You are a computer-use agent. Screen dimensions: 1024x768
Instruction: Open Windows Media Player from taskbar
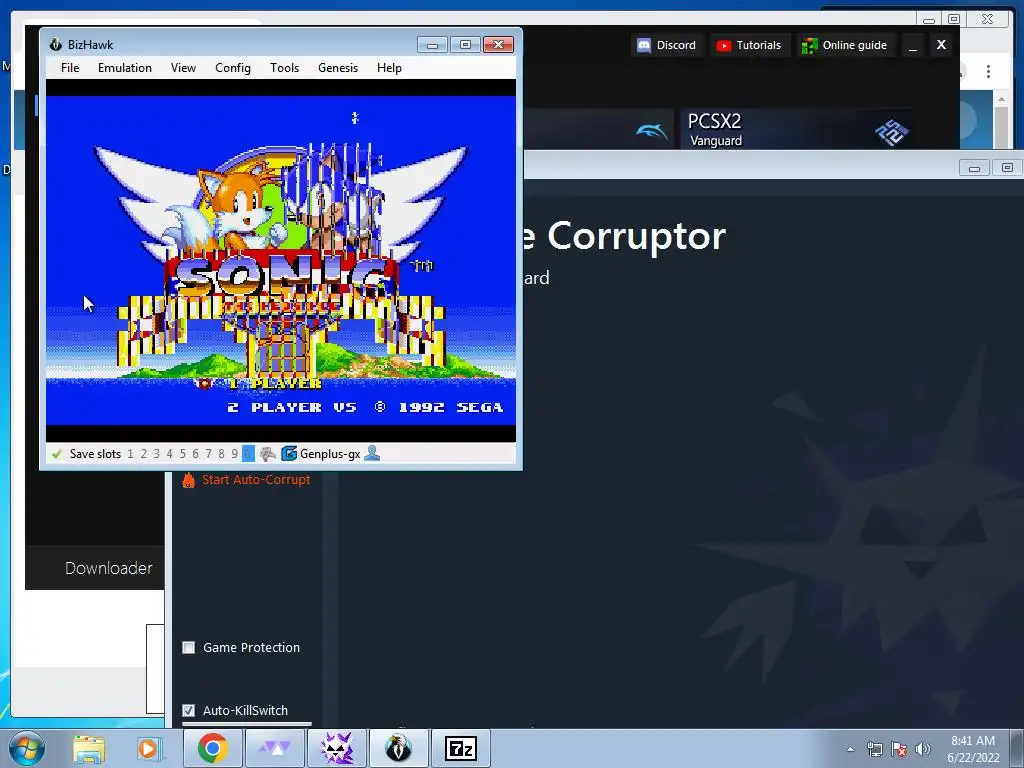tap(148, 749)
